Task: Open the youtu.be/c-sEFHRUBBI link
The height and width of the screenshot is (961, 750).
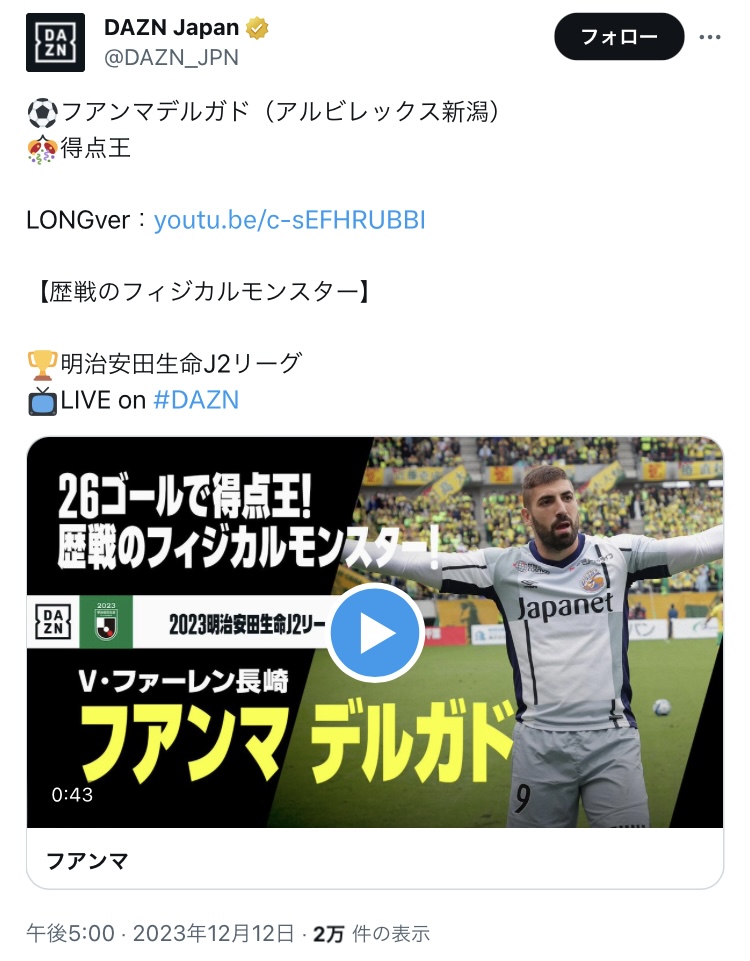Action: 289,220
